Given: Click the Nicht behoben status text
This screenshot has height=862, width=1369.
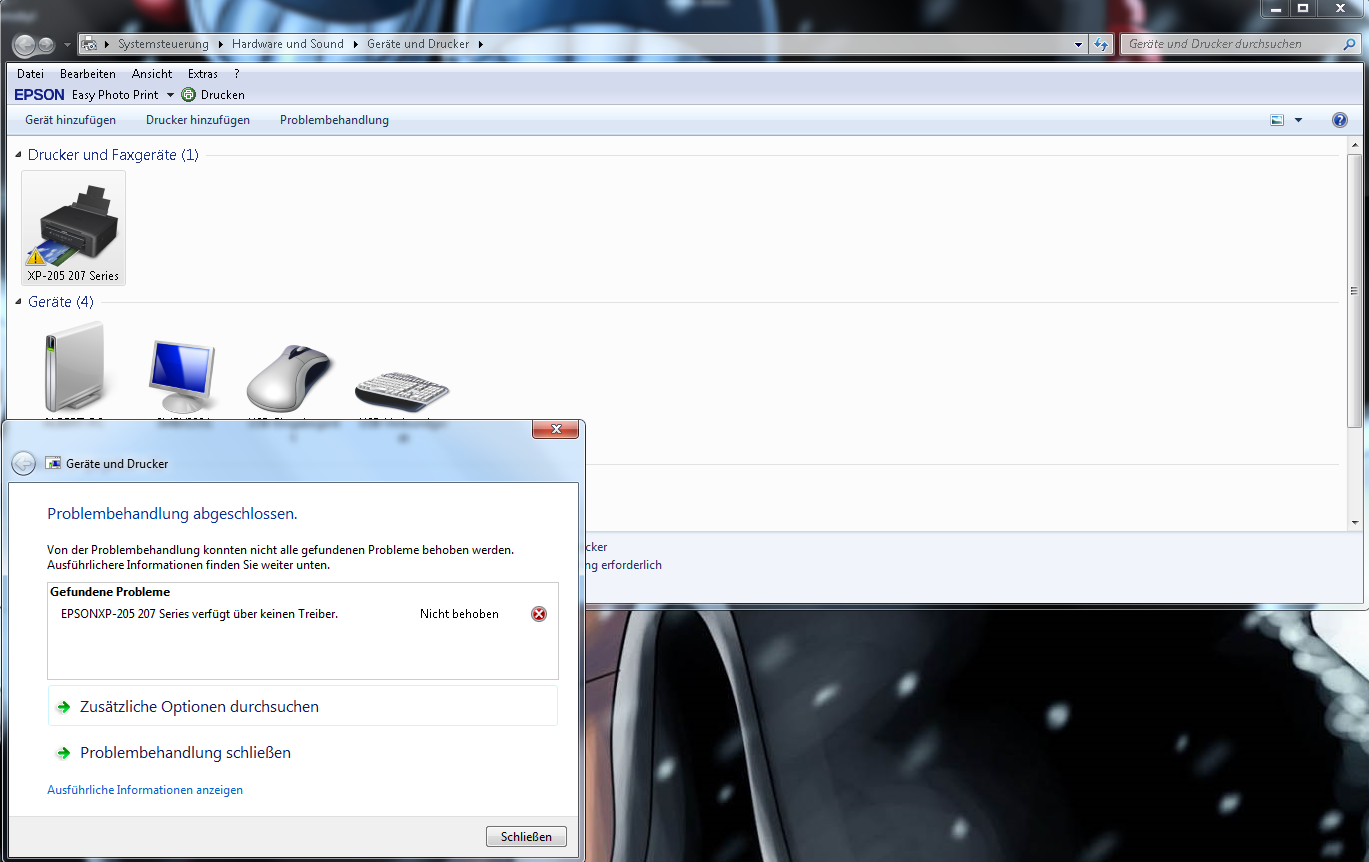Looking at the screenshot, I should (x=459, y=614).
